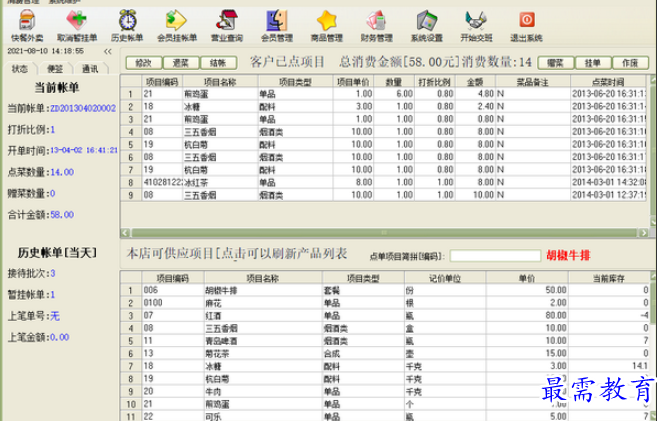Click the 暂挂帐单 count 1
The image size is (663, 421).
coord(53,295)
